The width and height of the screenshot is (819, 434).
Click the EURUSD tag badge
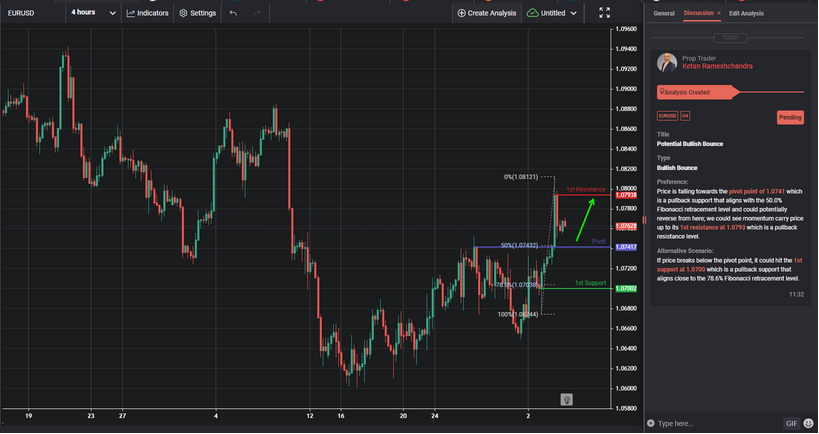[667, 116]
